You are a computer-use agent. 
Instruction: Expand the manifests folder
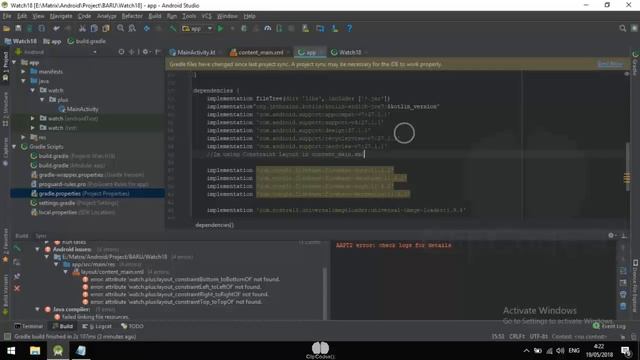click(24, 72)
